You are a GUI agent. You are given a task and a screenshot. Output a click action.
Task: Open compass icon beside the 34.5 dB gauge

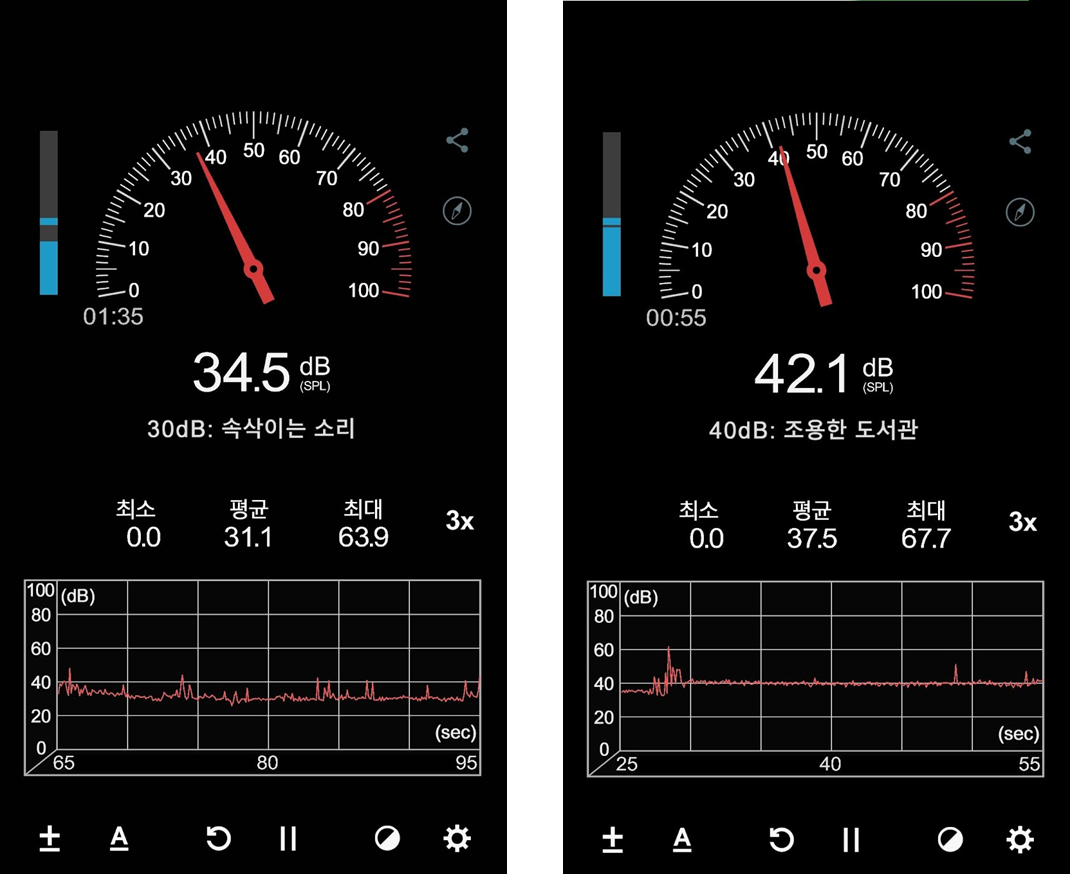click(x=457, y=211)
